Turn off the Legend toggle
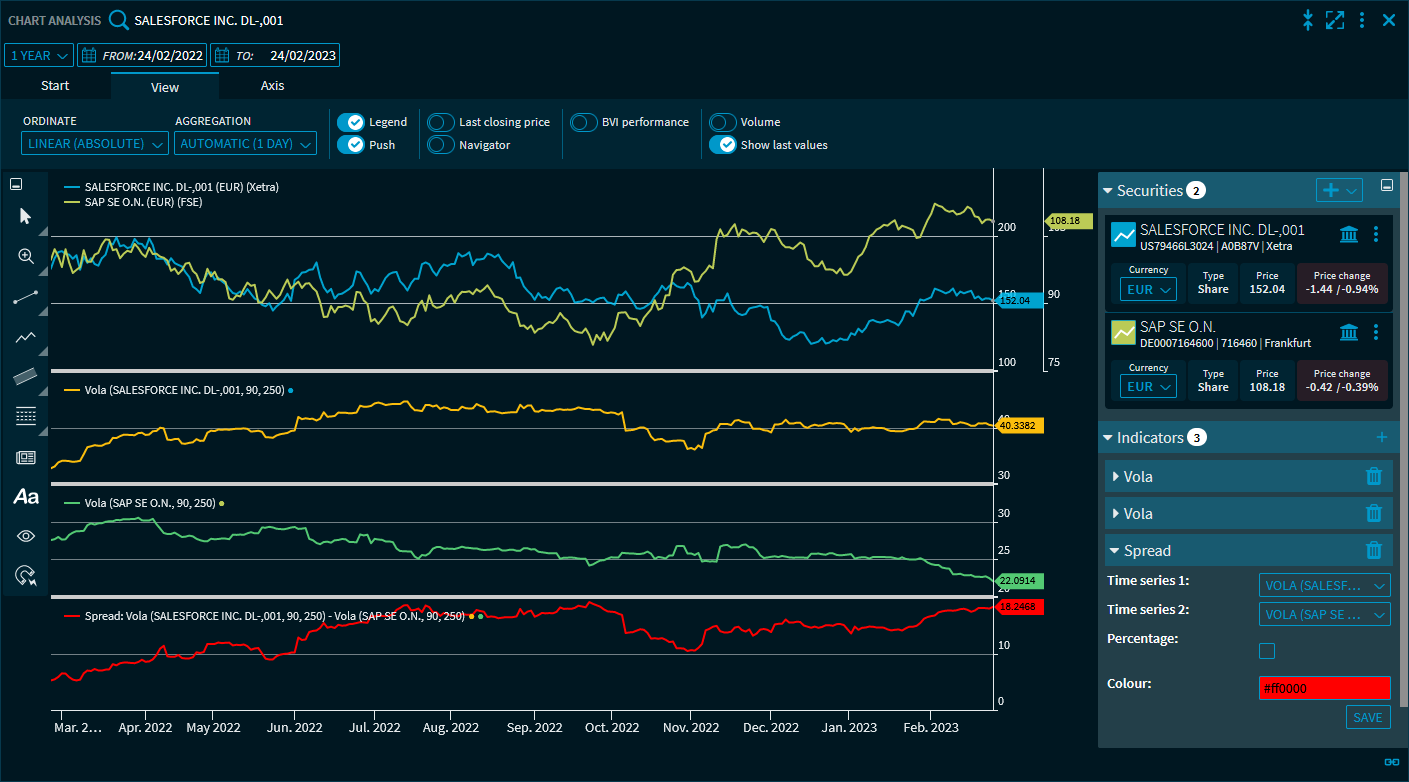The height and width of the screenshot is (782, 1409). [350, 122]
